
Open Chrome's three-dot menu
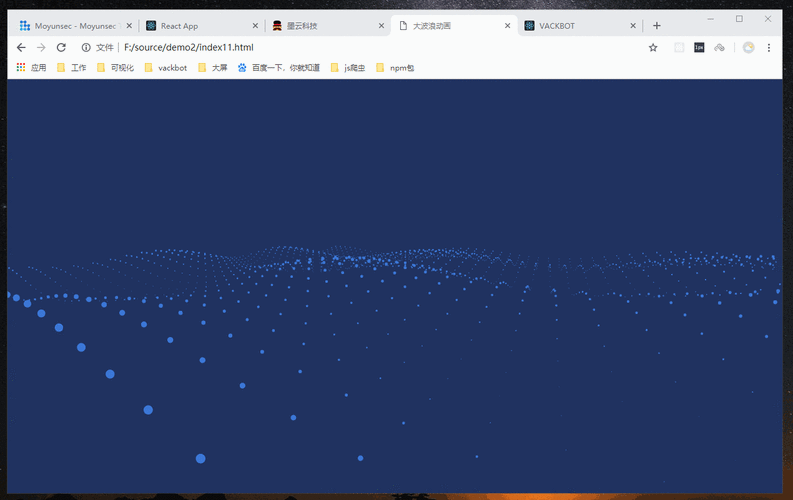tap(769, 47)
